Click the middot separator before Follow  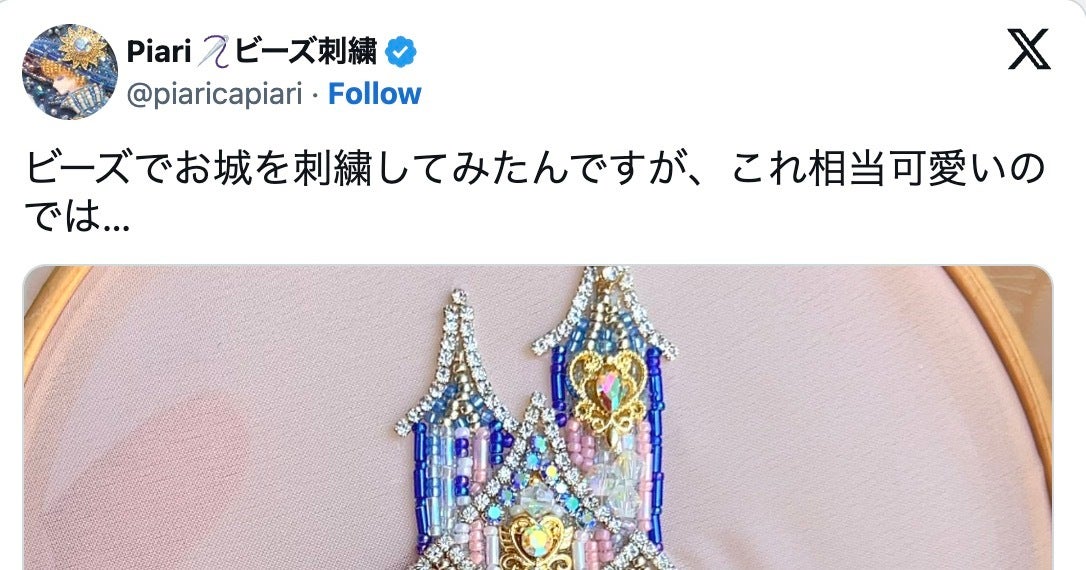tap(315, 95)
